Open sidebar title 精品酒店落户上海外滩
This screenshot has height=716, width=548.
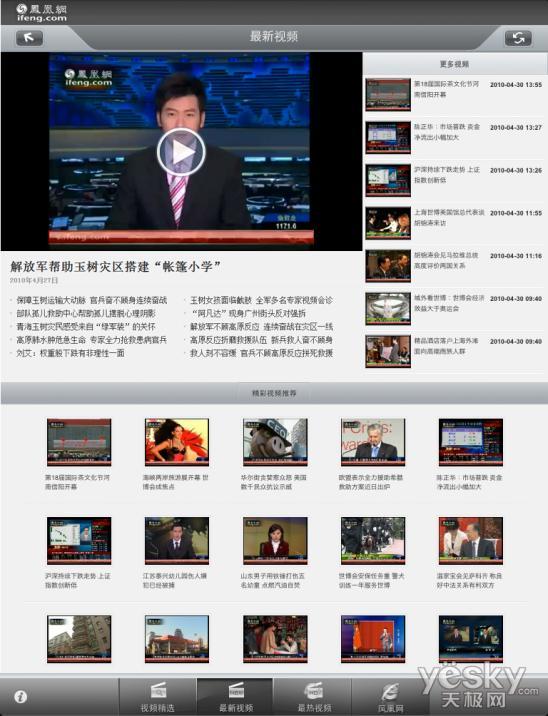point(446,346)
